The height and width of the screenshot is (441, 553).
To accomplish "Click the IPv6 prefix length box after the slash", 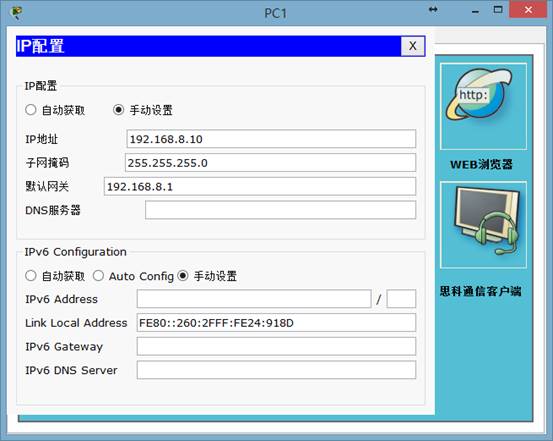I will (401, 299).
